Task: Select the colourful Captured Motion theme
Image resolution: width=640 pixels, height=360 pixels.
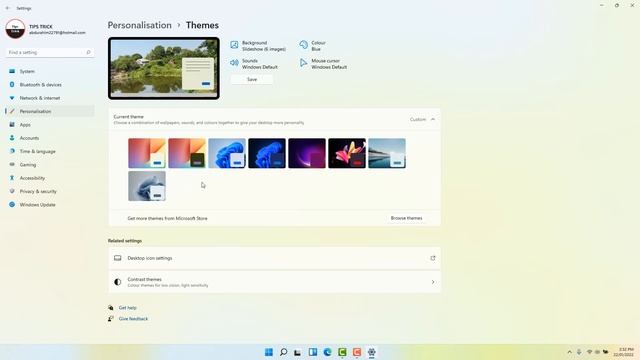Action: (x=347, y=153)
